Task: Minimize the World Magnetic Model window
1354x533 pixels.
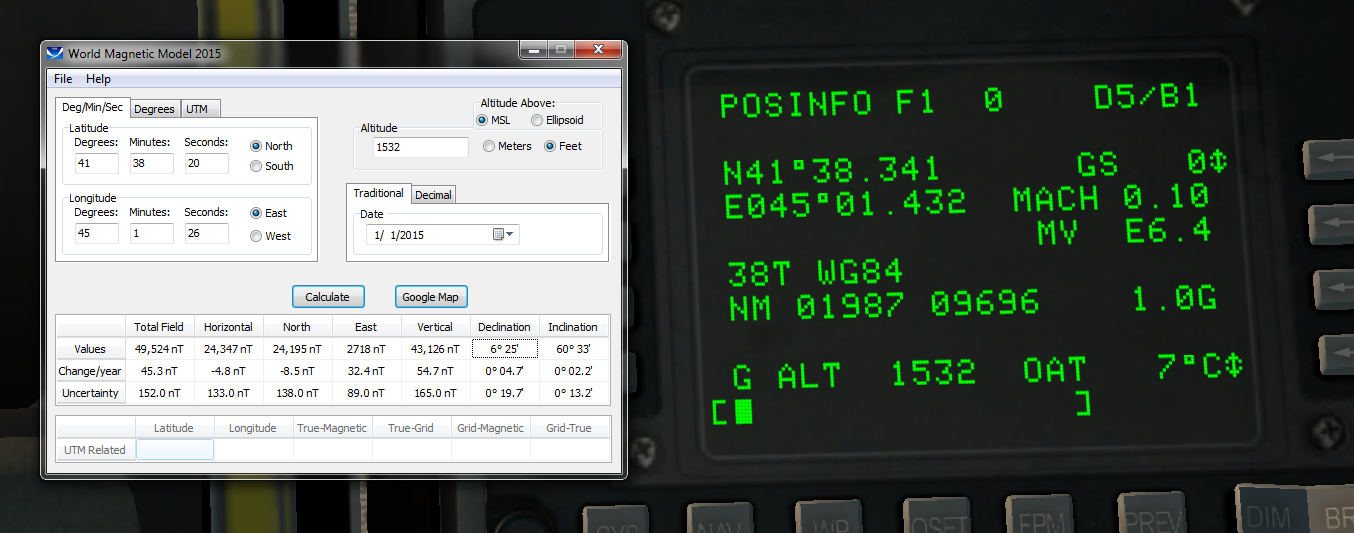Action: (532, 50)
